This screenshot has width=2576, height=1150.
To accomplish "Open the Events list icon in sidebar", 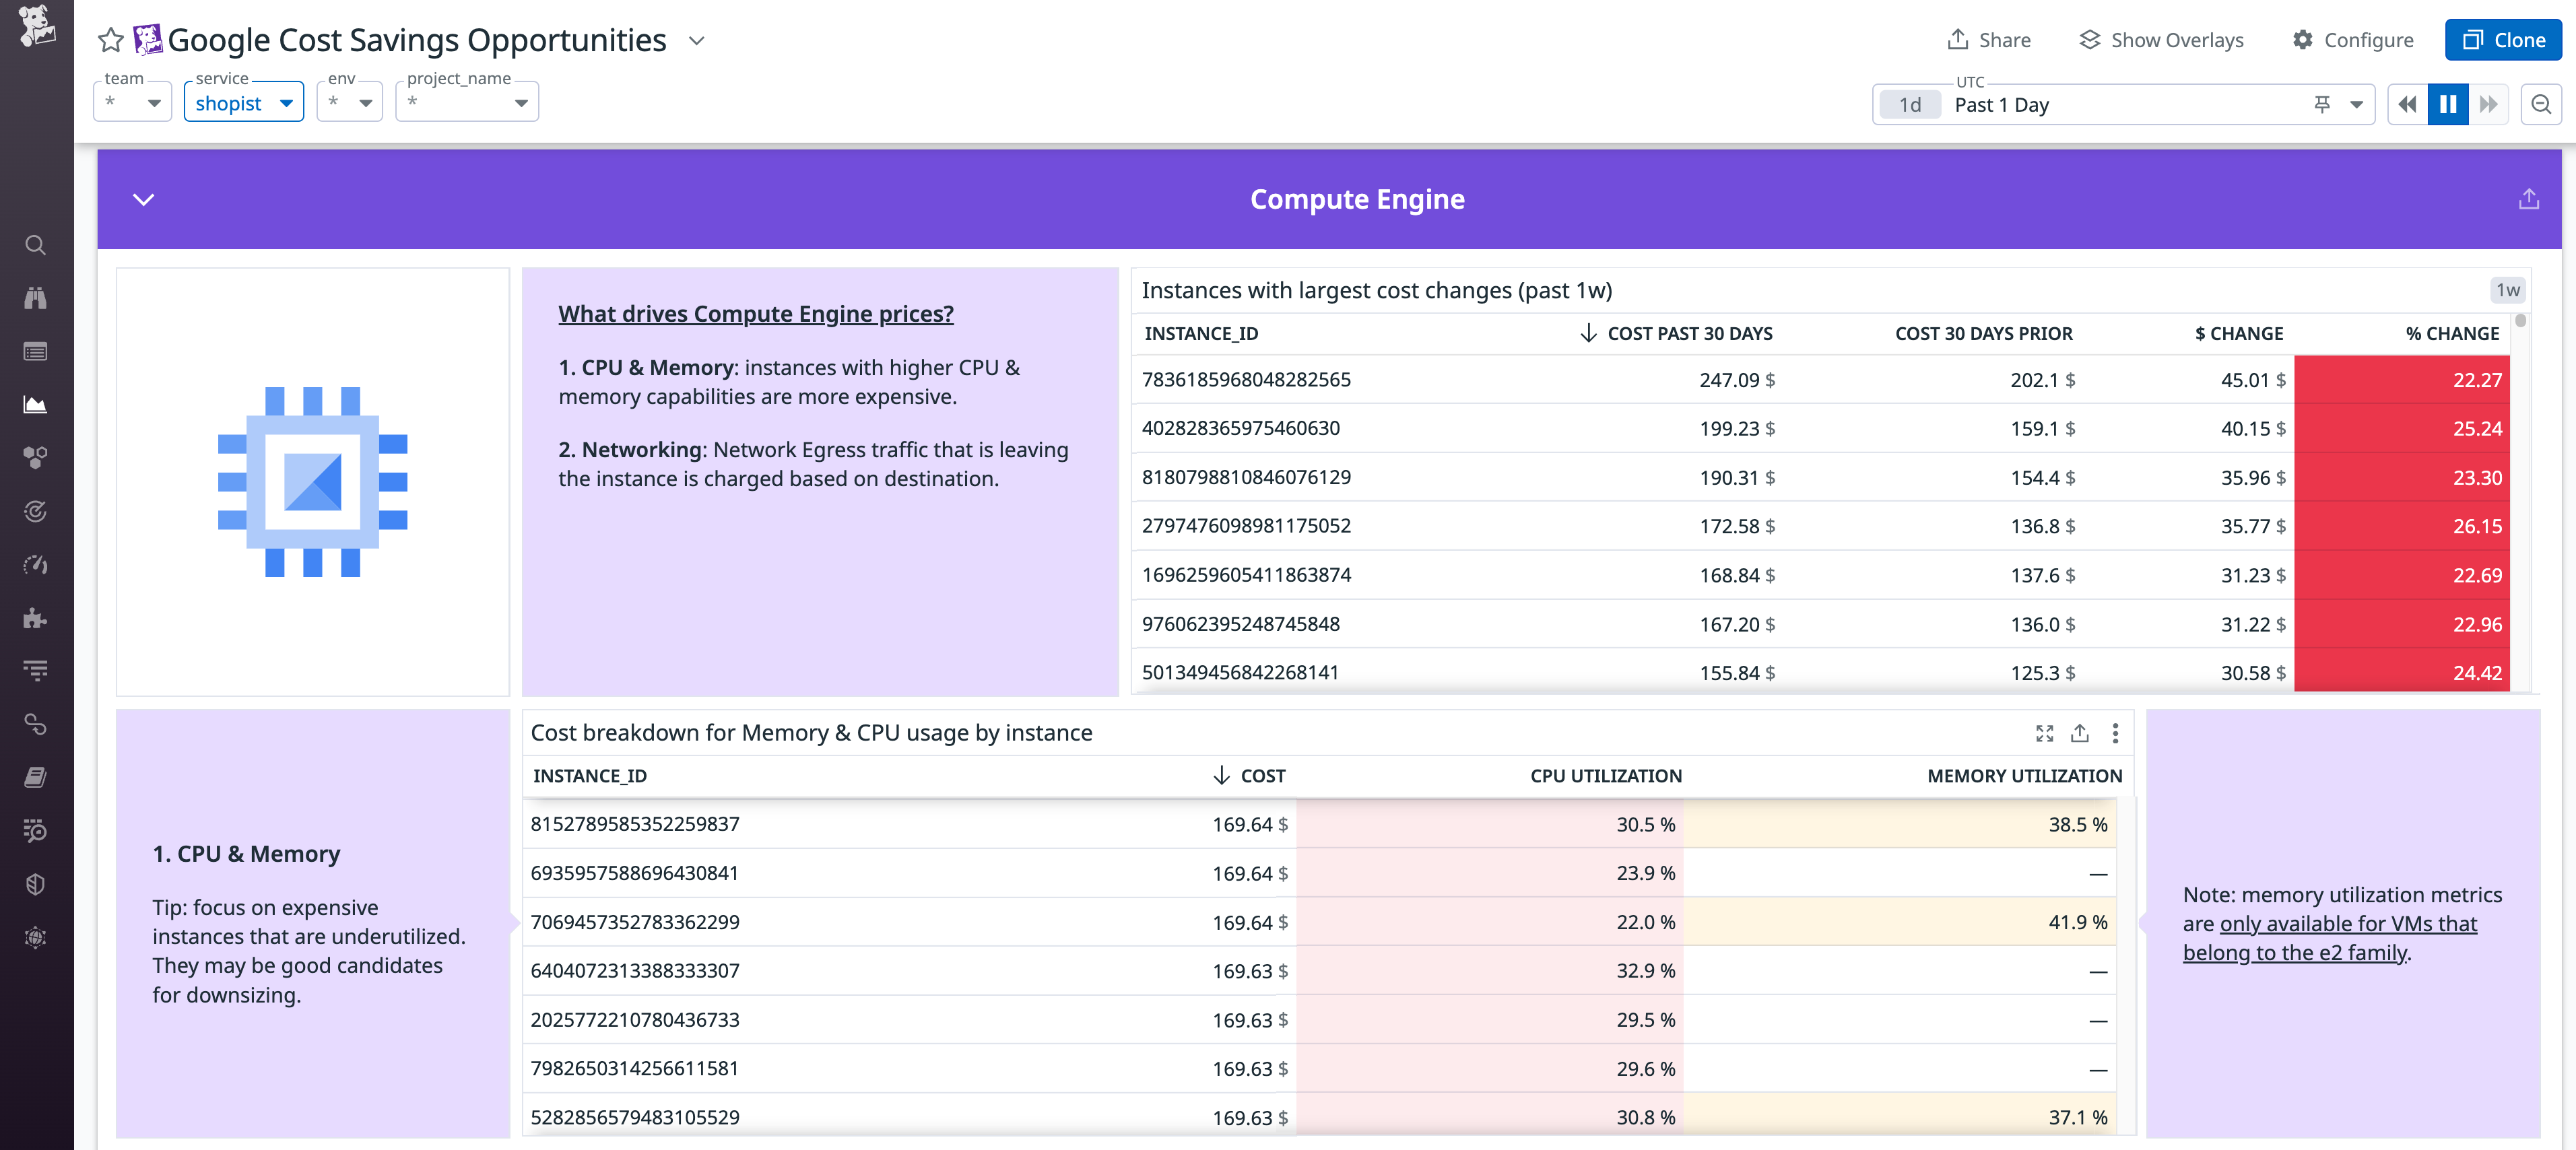I will [36, 351].
